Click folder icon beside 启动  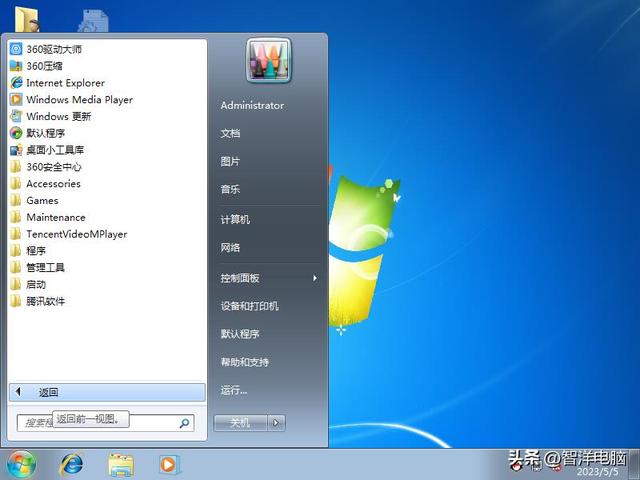click(16, 284)
